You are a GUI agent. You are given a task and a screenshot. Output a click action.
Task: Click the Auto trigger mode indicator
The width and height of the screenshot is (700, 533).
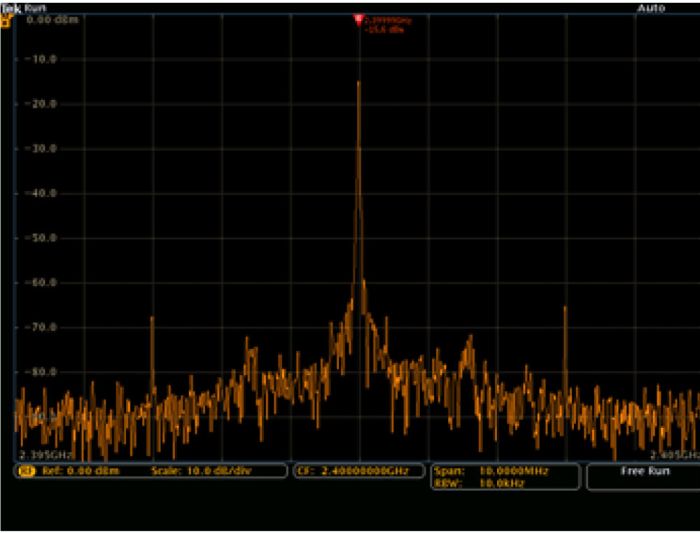651,8
